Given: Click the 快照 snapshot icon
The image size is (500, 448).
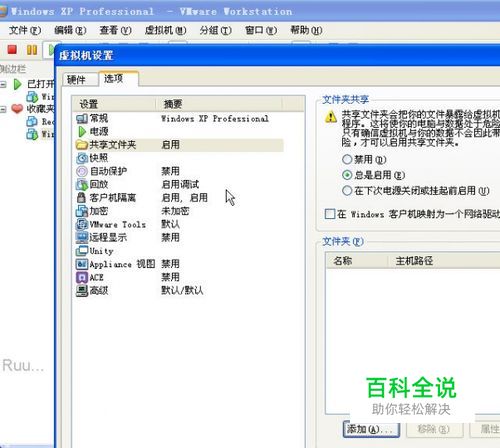Looking at the screenshot, I should click(x=82, y=158).
